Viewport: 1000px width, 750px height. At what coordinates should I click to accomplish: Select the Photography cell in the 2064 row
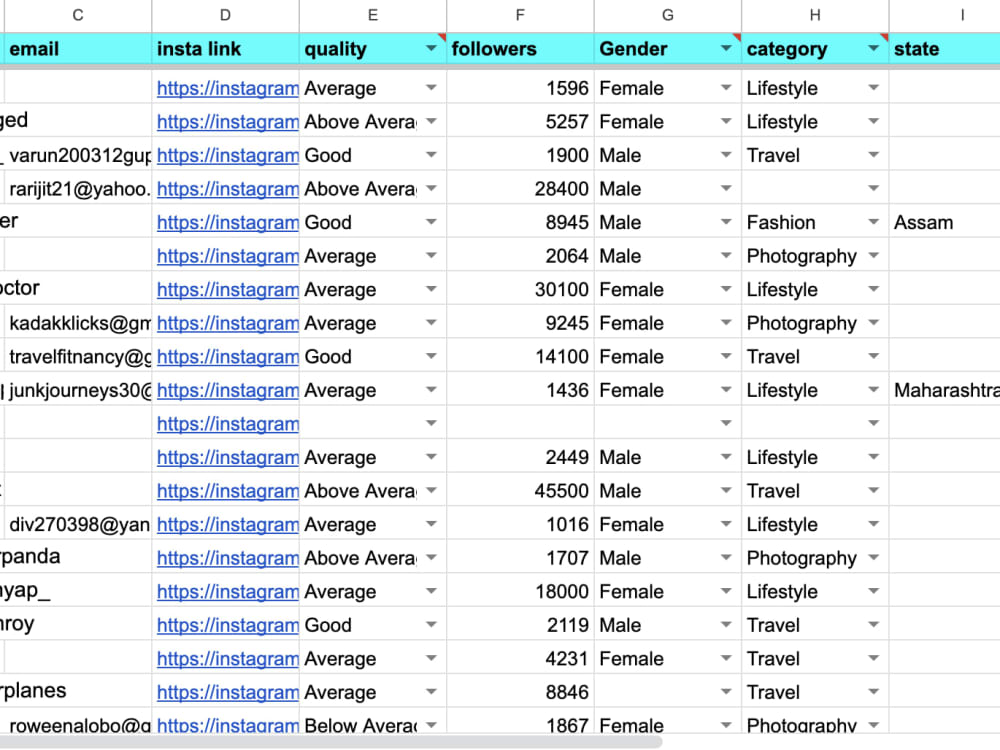(x=815, y=256)
